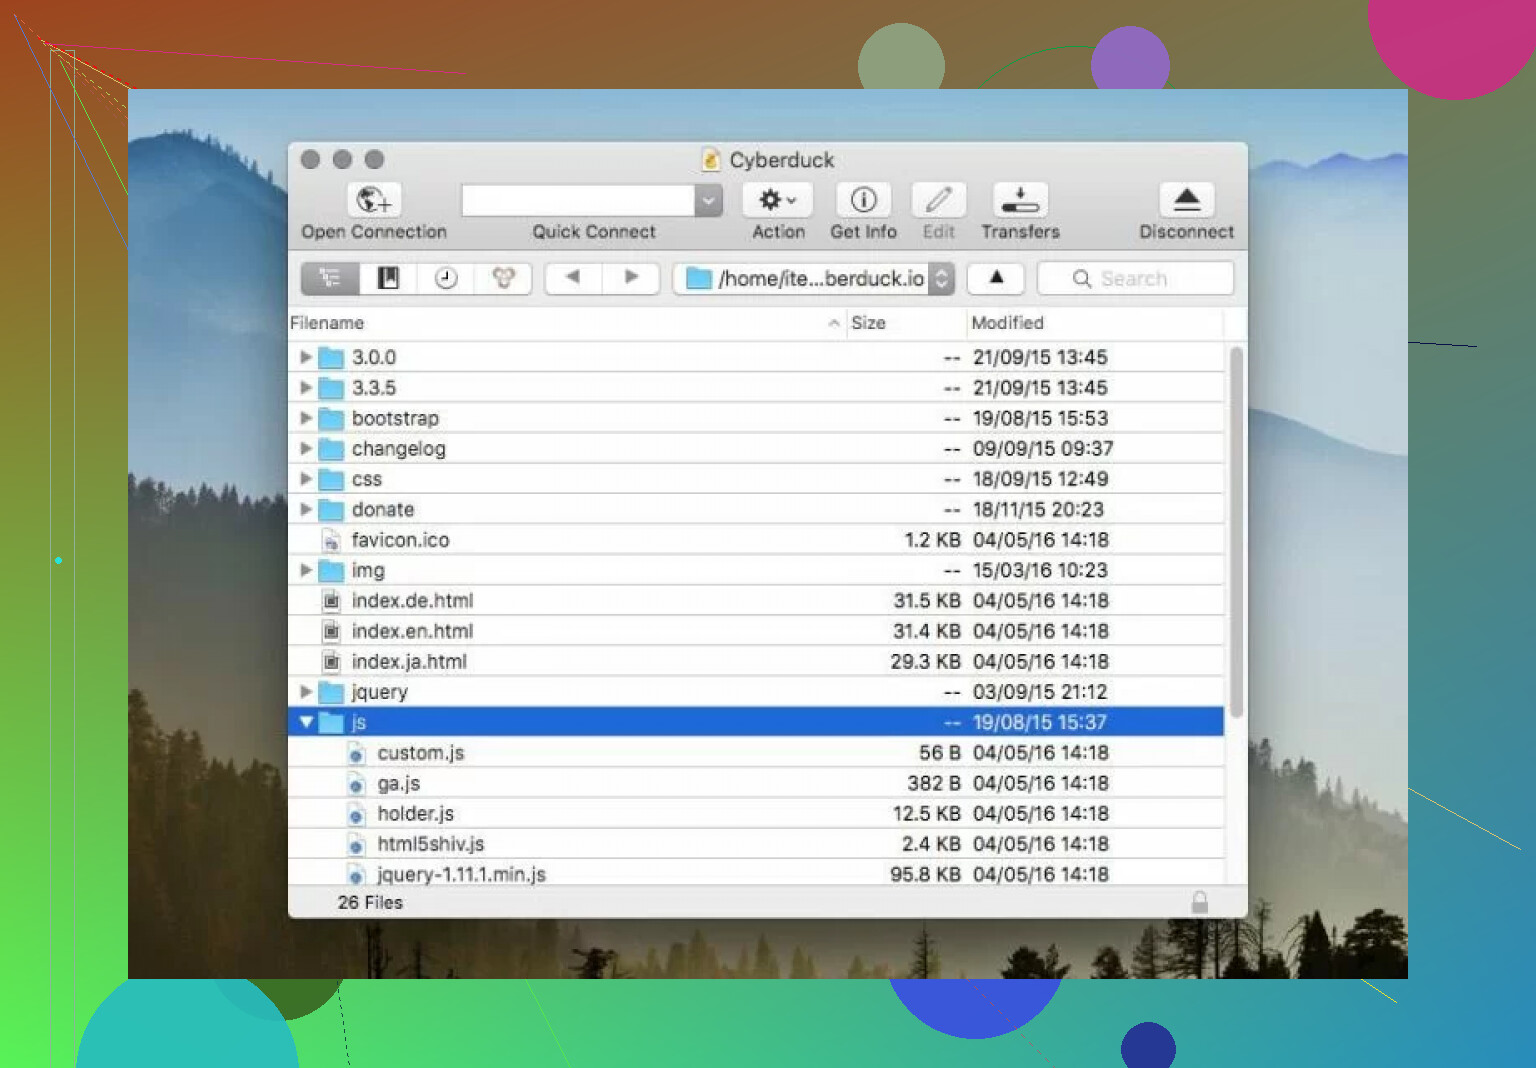This screenshot has width=1536, height=1068.
Task: Open the Transfers window icon
Action: (1020, 200)
